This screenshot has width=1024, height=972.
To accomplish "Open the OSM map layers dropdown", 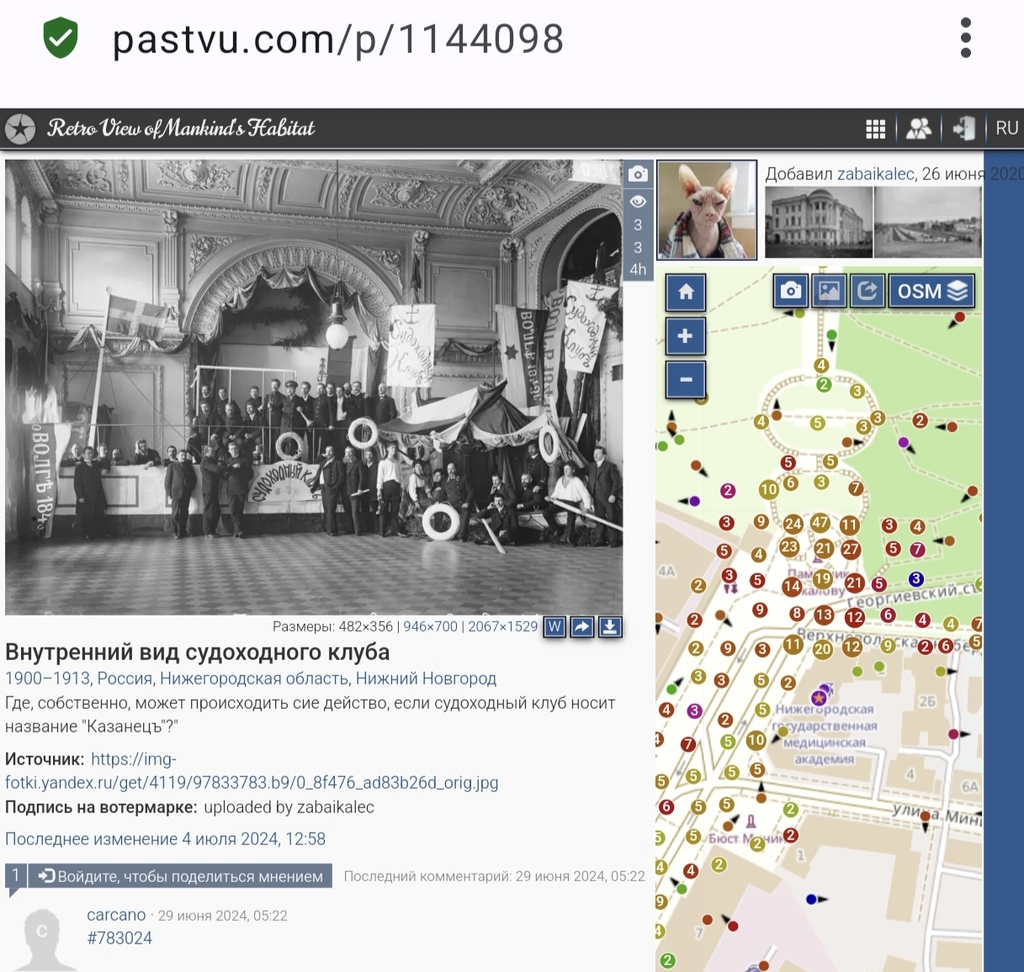I will point(931,291).
